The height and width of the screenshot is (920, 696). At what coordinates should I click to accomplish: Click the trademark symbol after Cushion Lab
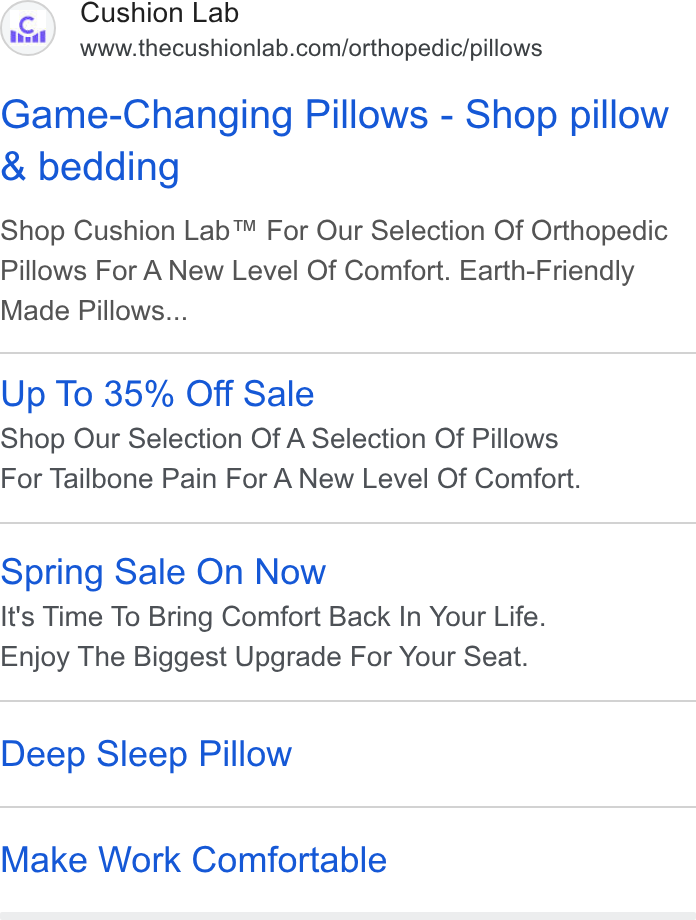(245, 225)
